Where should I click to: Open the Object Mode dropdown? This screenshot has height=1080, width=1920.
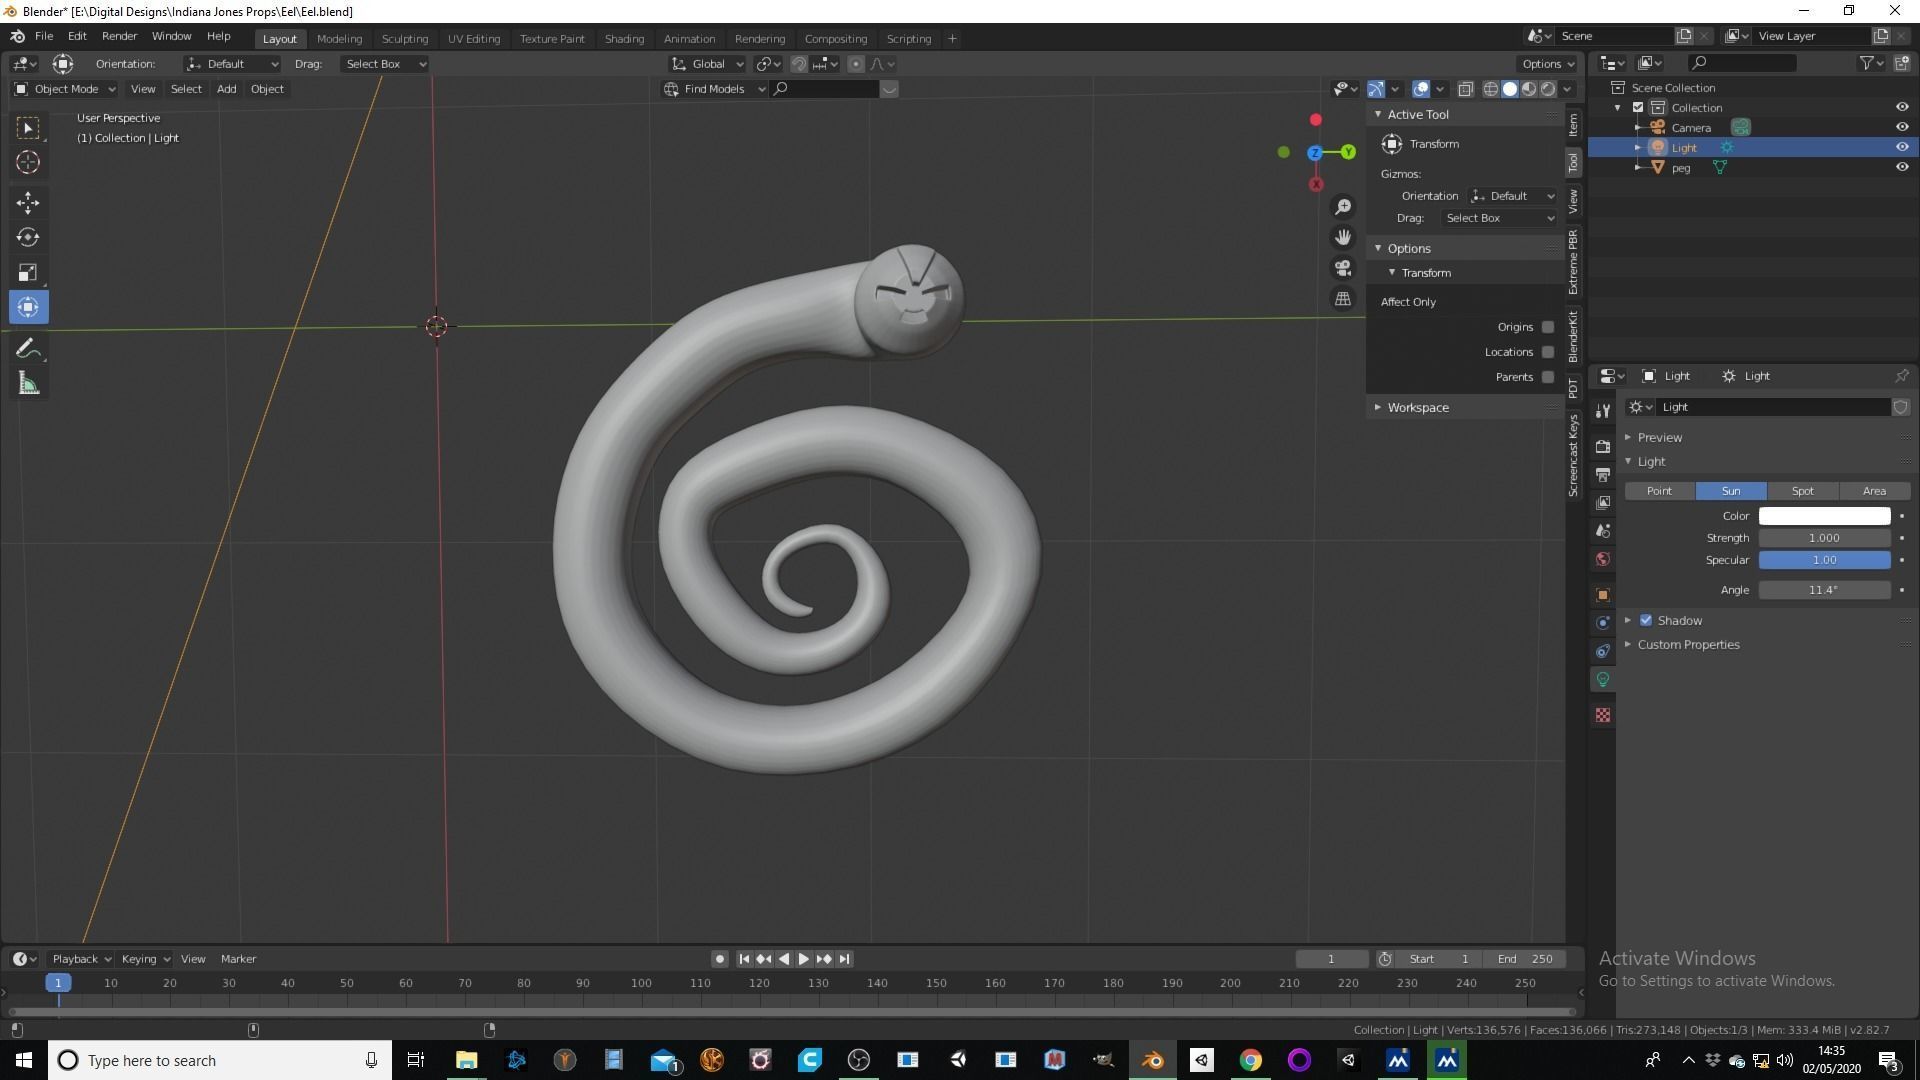(x=65, y=89)
